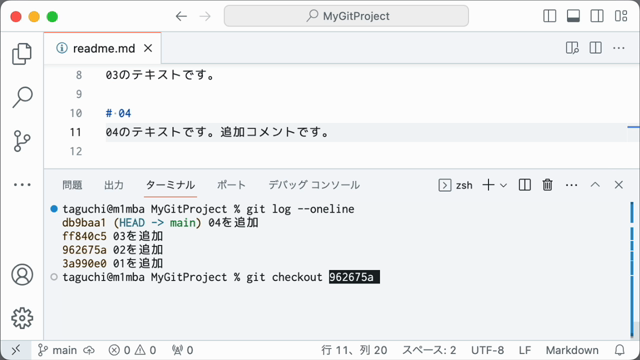Switch to the ターミナル panel tab
The image size is (640, 360).
pos(171,185)
